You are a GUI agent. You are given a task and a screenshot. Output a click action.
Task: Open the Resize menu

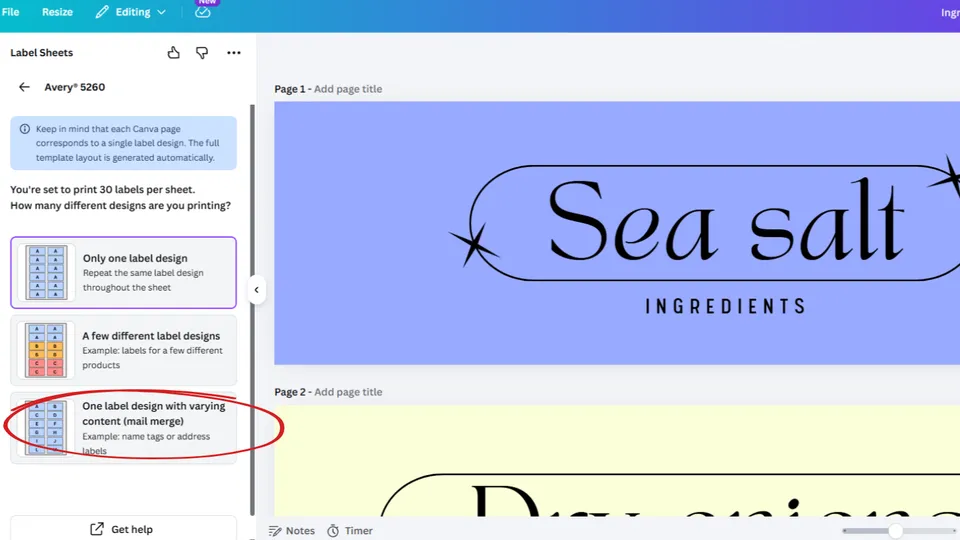[57, 12]
